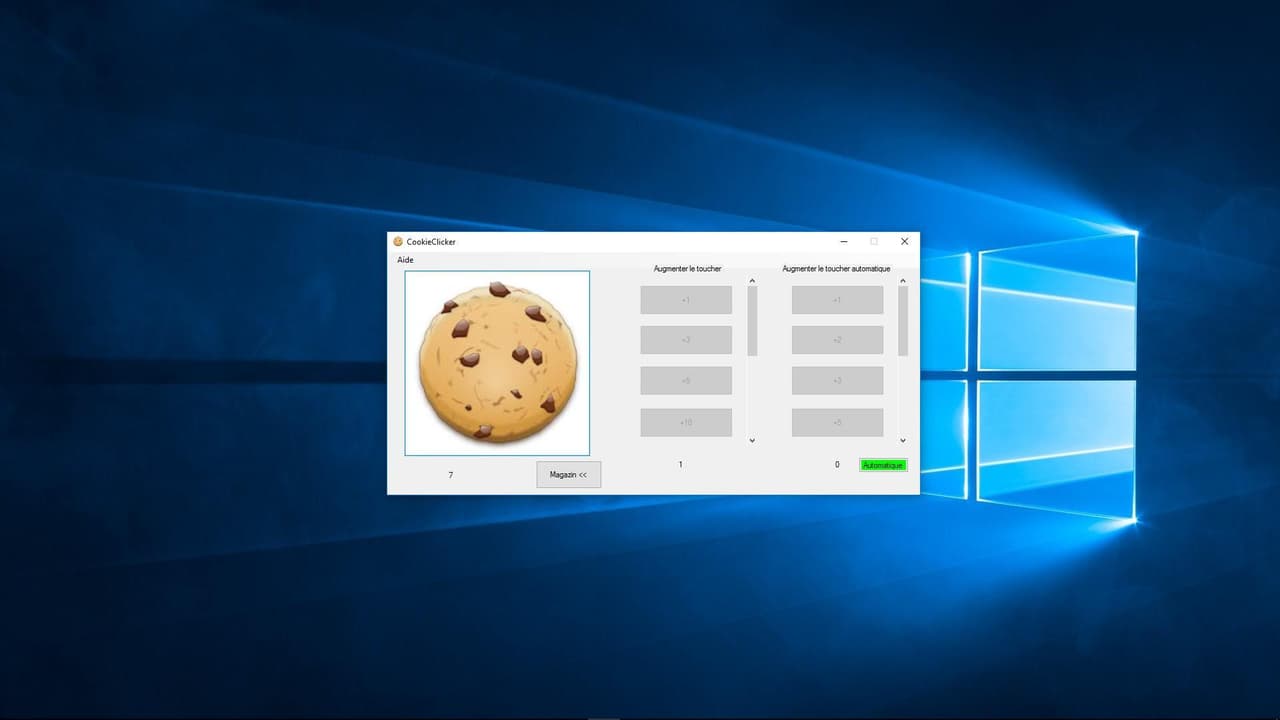Click down arrow of Augmenter le toucher scrollbar
This screenshot has width=1280, height=720.
point(752,440)
